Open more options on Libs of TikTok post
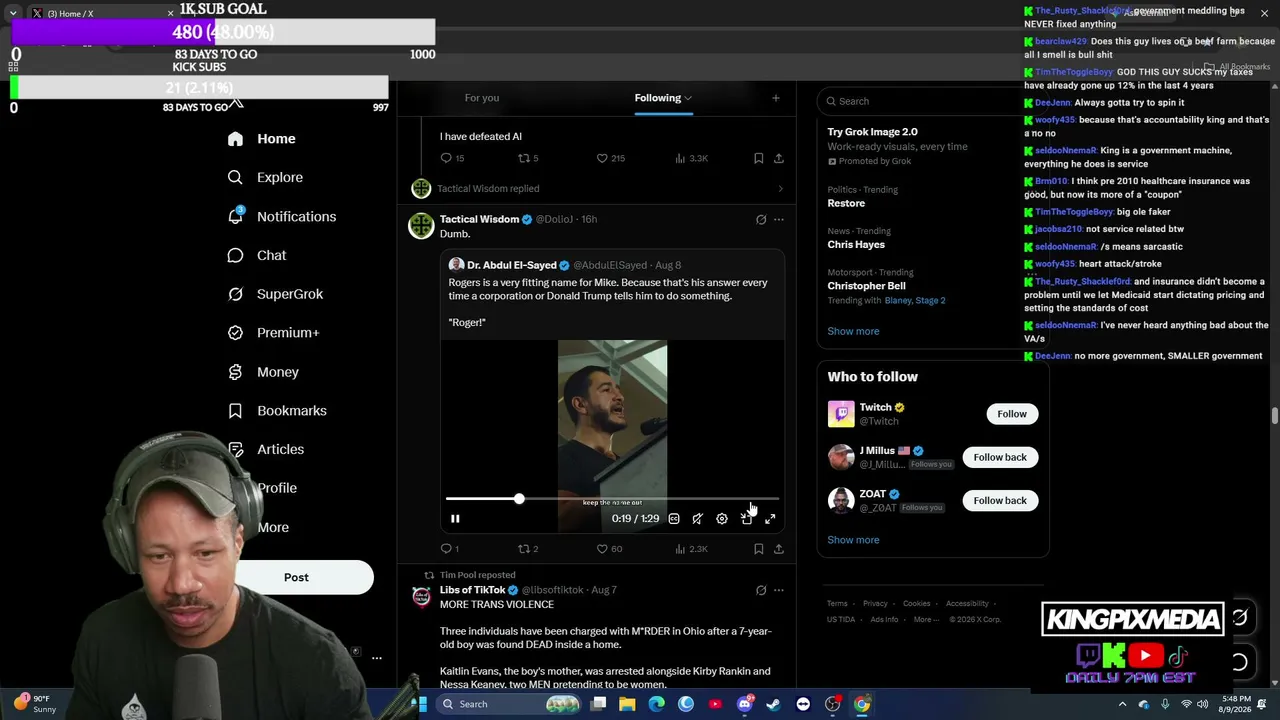 pyautogui.click(x=779, y=591)
